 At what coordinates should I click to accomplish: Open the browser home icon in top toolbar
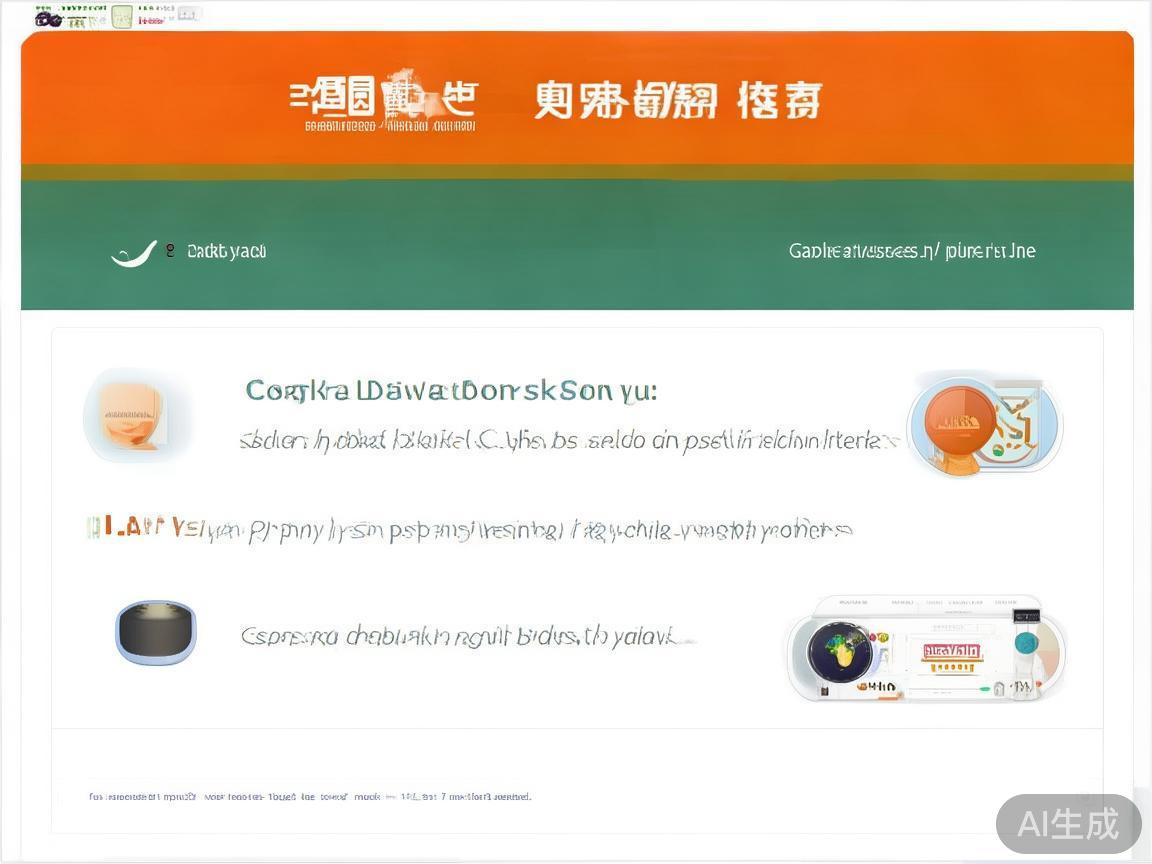120,16
